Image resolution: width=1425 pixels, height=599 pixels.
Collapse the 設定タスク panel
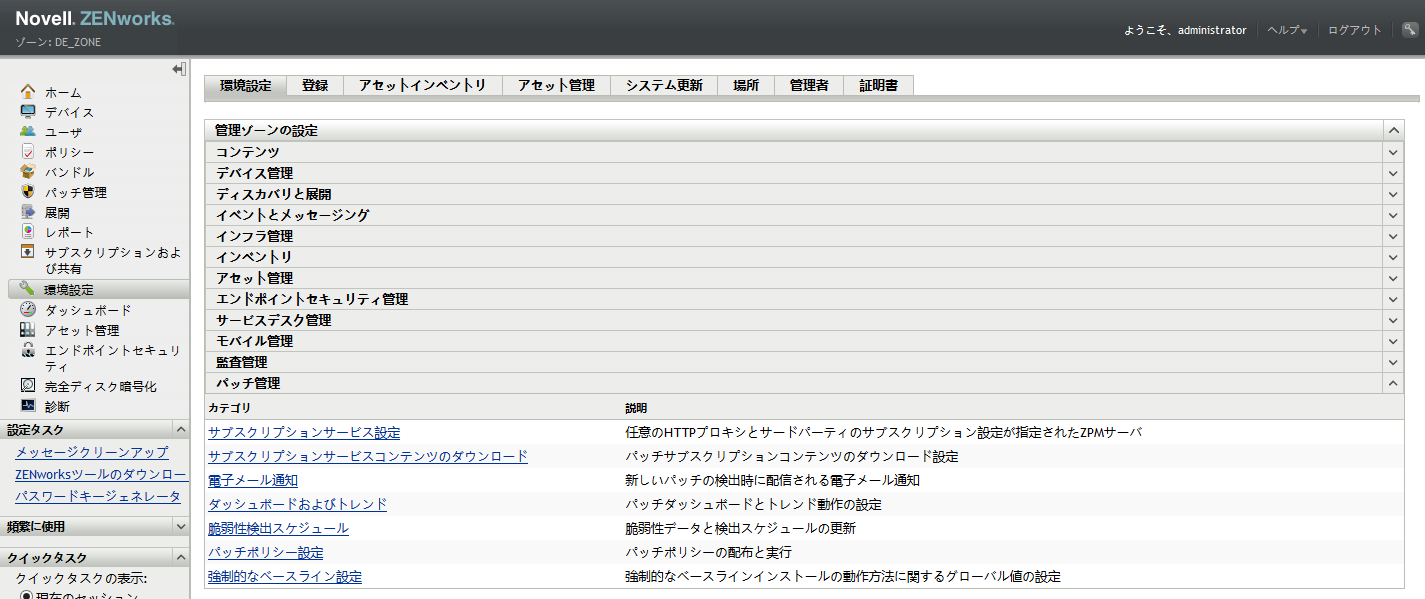(180, 429)
